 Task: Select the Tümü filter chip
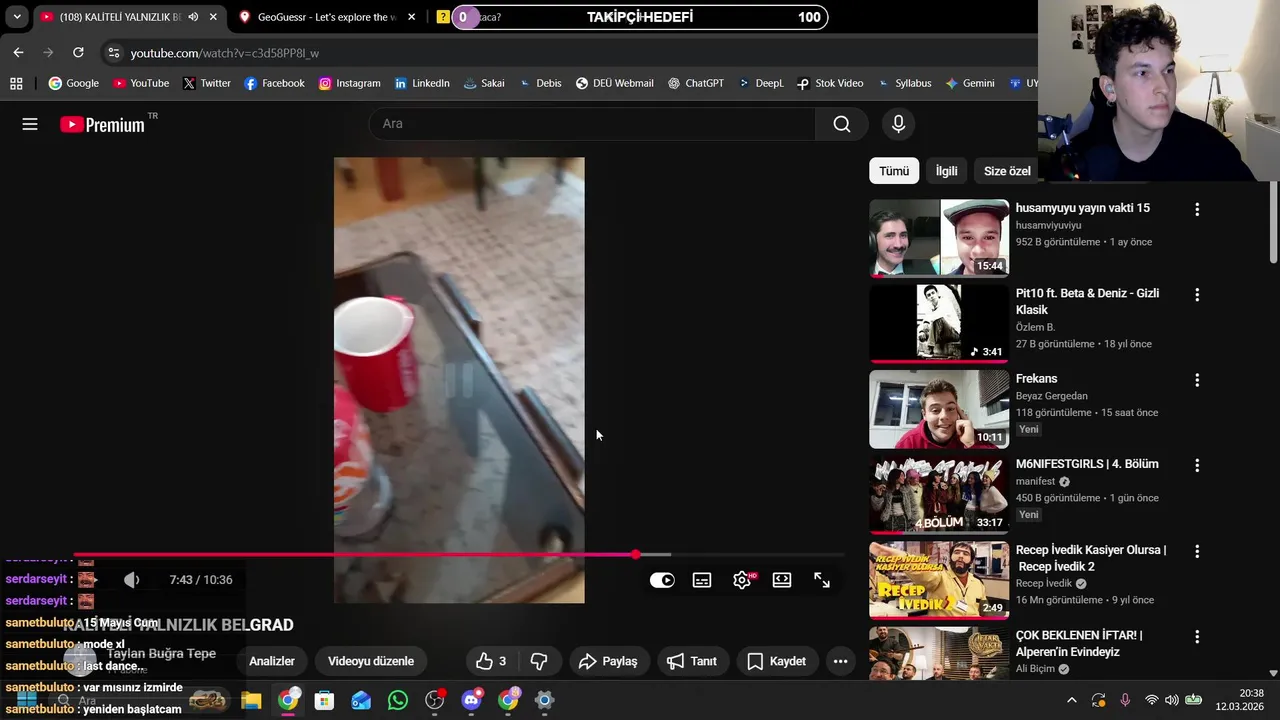tap(894, 171)
